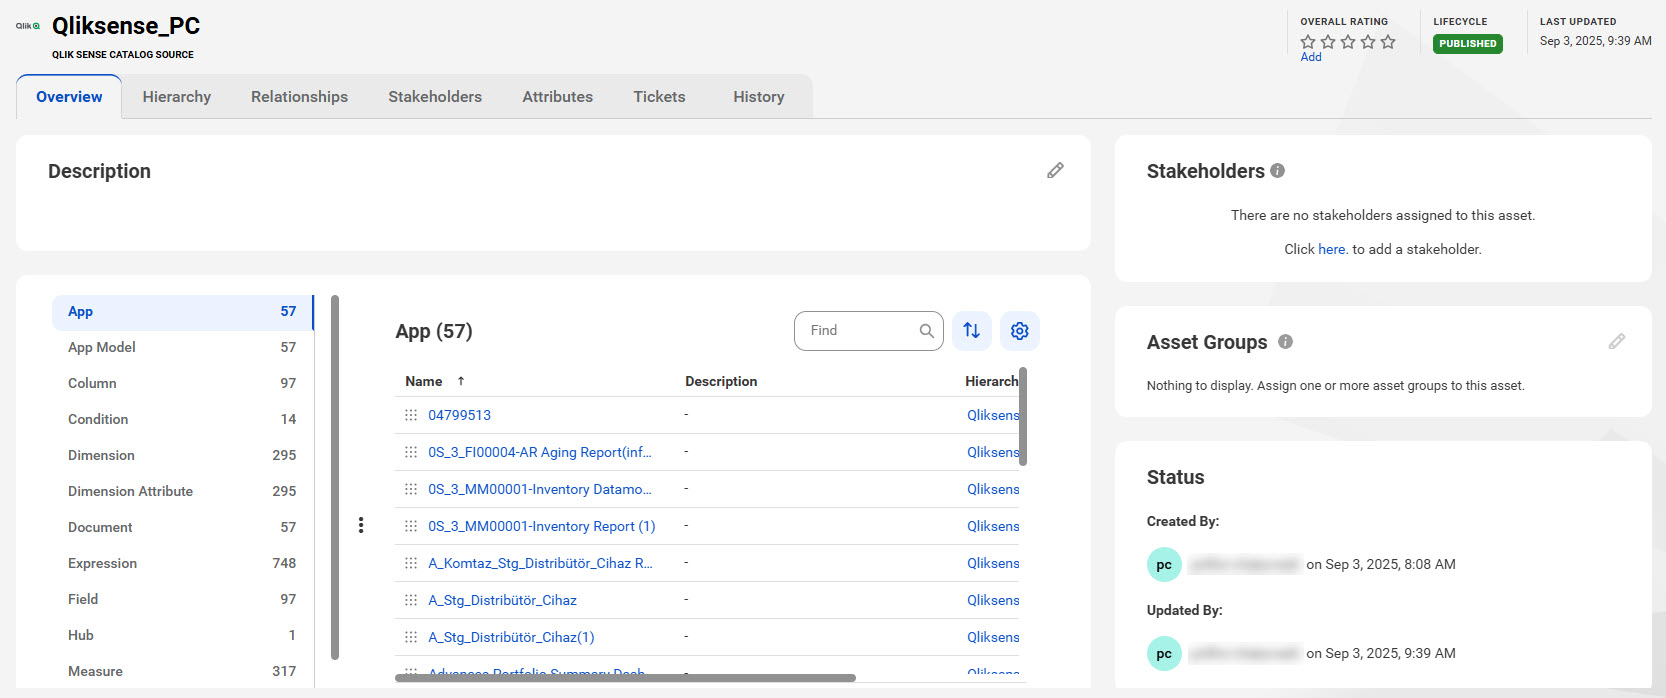
Task: Select the Condition asset type
Action: pos(182,419)
